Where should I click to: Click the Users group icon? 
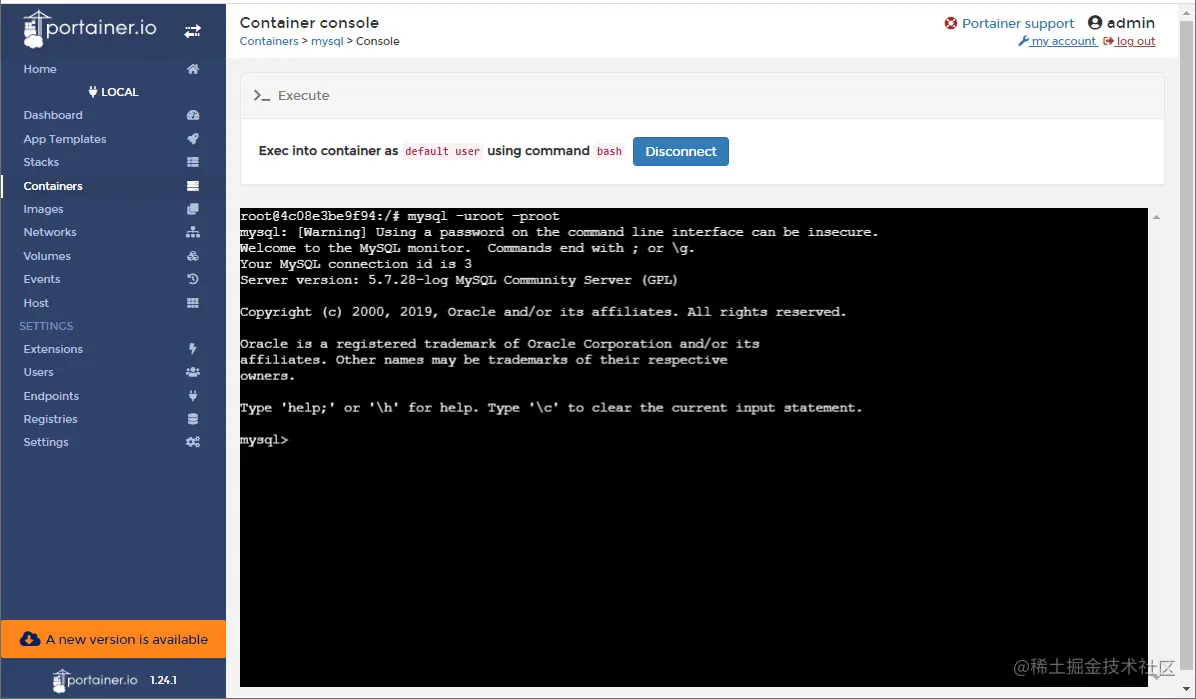click(x=193, y=372)
